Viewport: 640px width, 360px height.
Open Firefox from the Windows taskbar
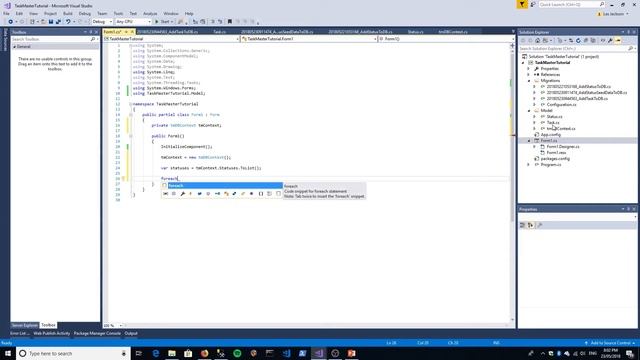[204, 353]
